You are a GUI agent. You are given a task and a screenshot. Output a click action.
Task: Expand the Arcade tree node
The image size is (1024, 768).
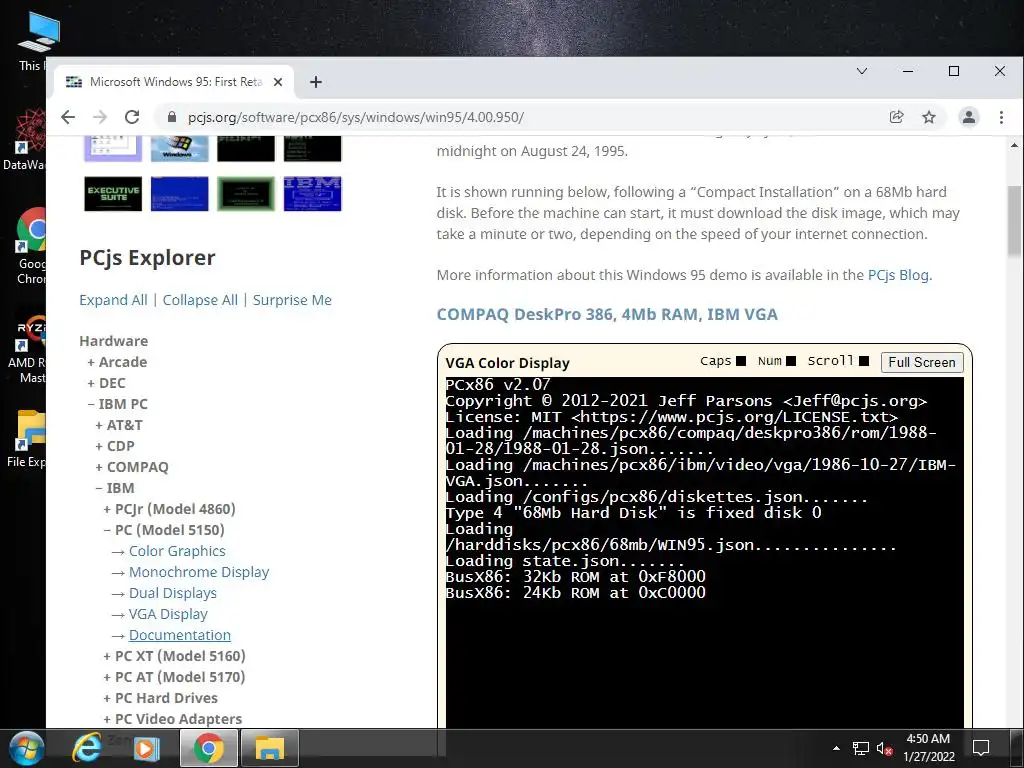pos(117,362)
